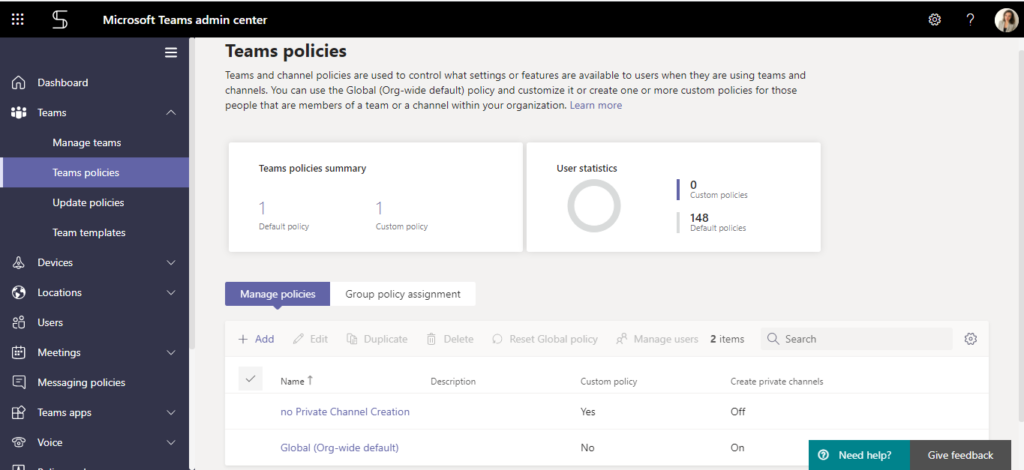Image resolution: width=1024 pixels, height=470 pixels.
Task: Click the Devices bell icon in sidebar
Action: [19, 262]
